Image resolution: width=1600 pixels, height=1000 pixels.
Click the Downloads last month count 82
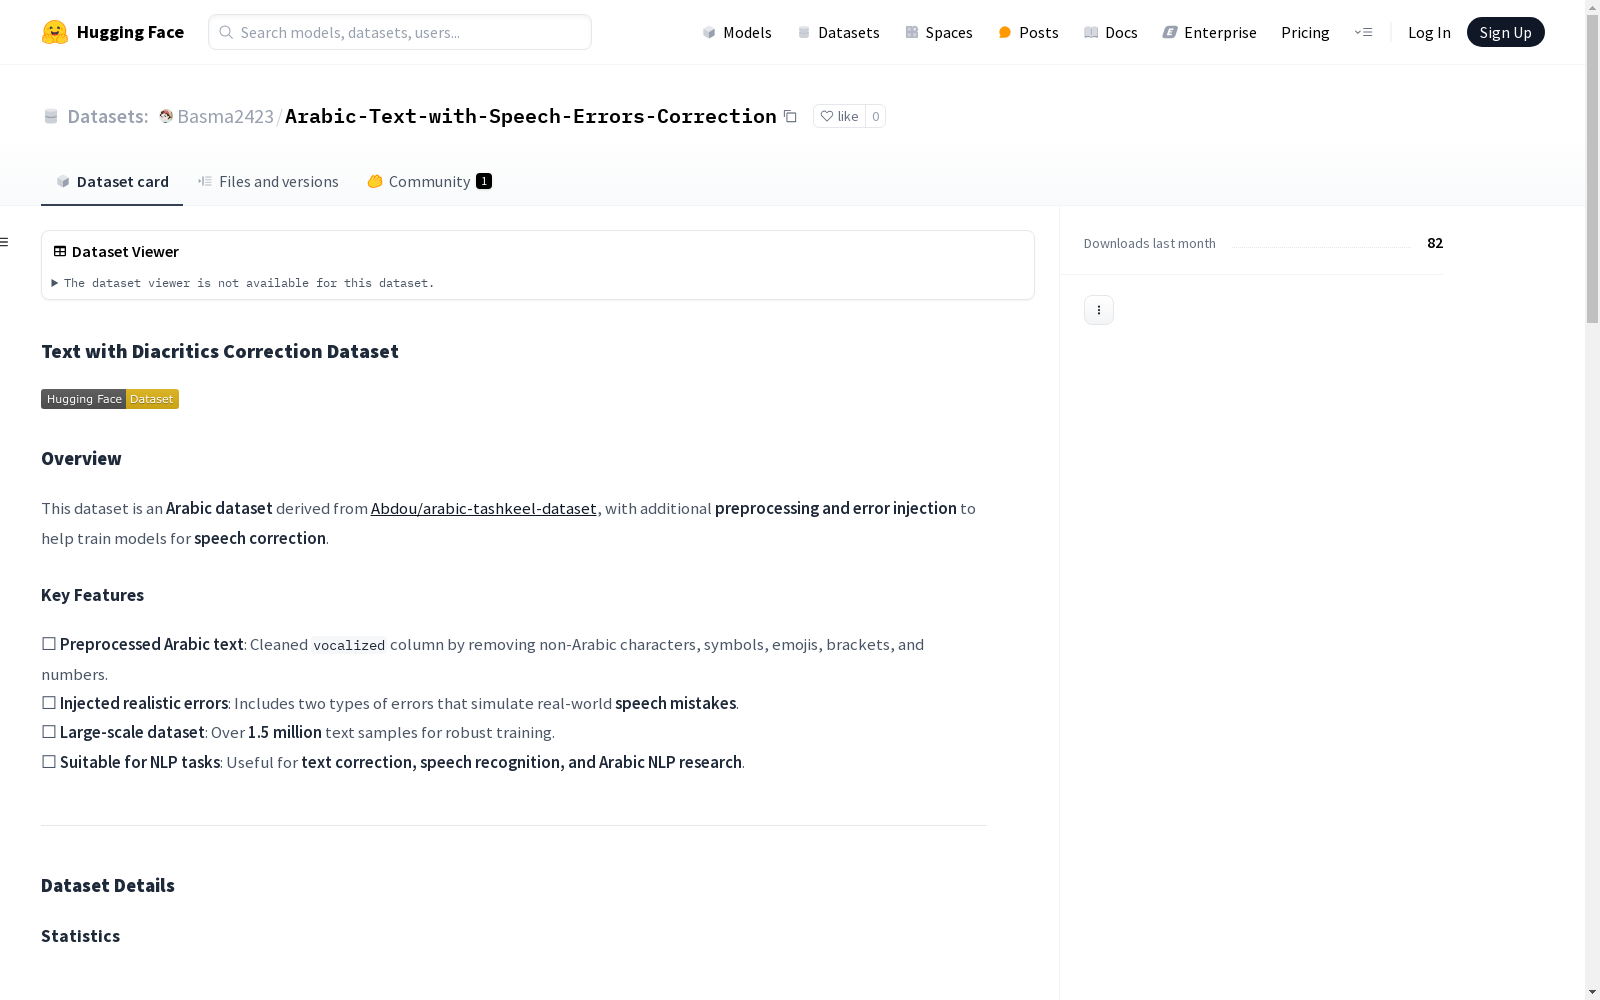pyautogui.click(x=1435, y=243)
